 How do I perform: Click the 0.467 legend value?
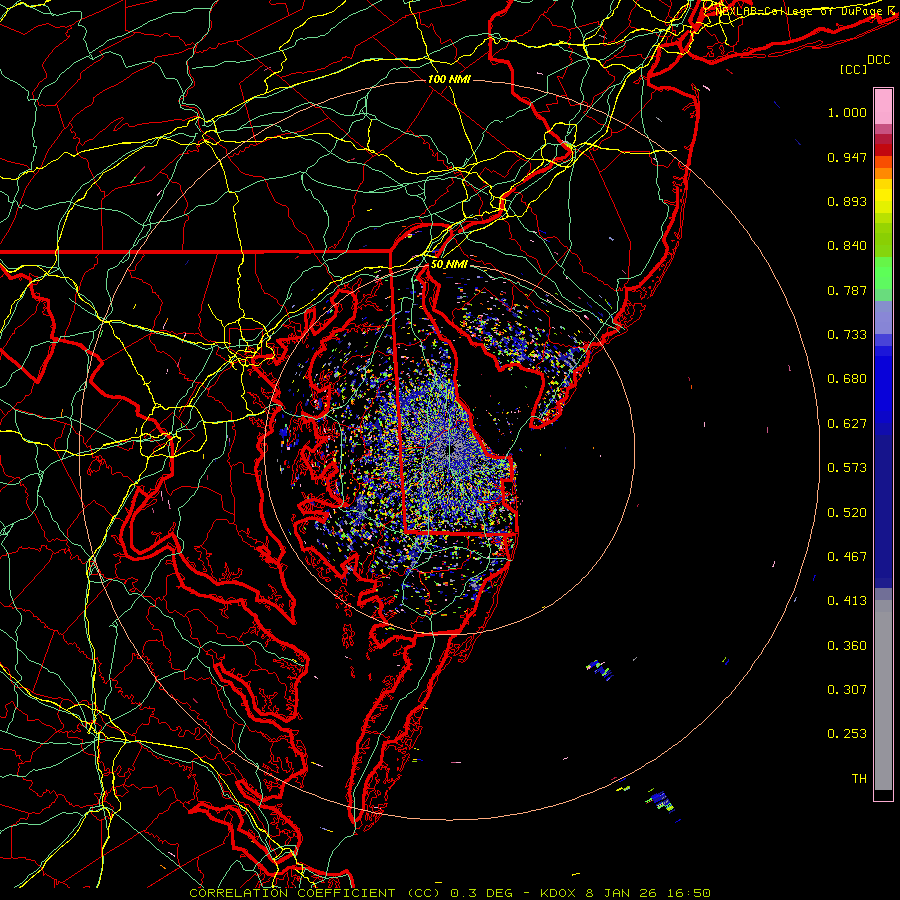[847, 557]
